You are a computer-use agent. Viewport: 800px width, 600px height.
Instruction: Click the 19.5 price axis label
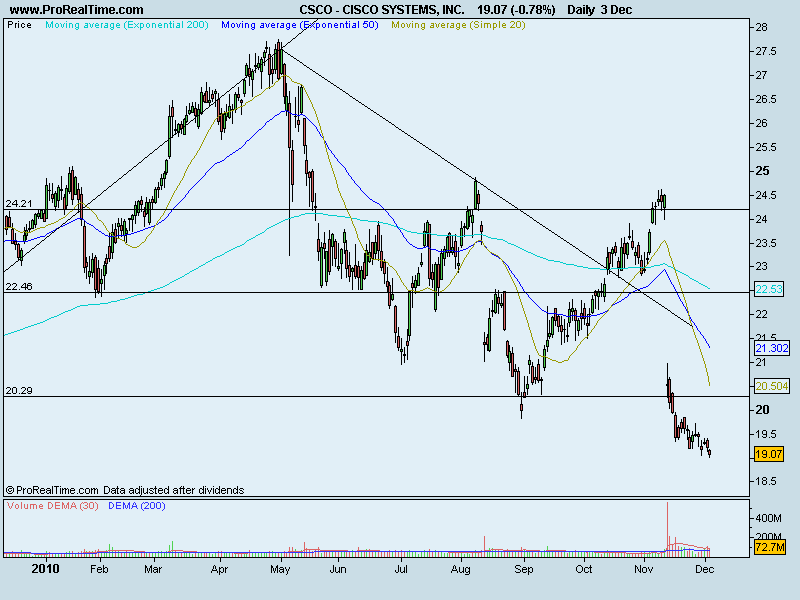765,434
